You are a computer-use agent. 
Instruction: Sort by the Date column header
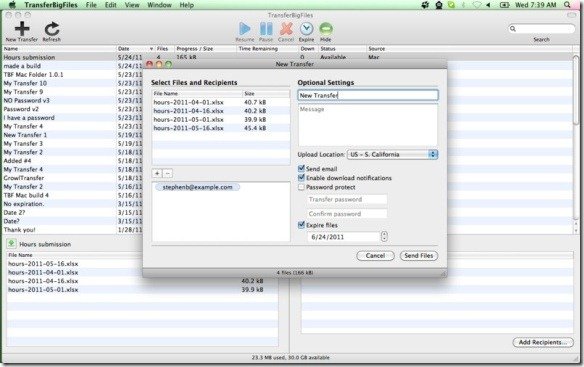(135, 49)
